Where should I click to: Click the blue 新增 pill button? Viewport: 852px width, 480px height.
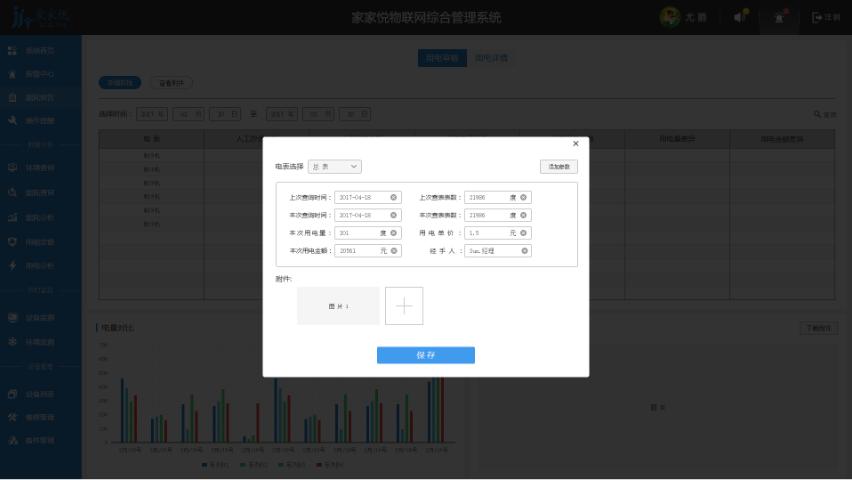point(120,83)
